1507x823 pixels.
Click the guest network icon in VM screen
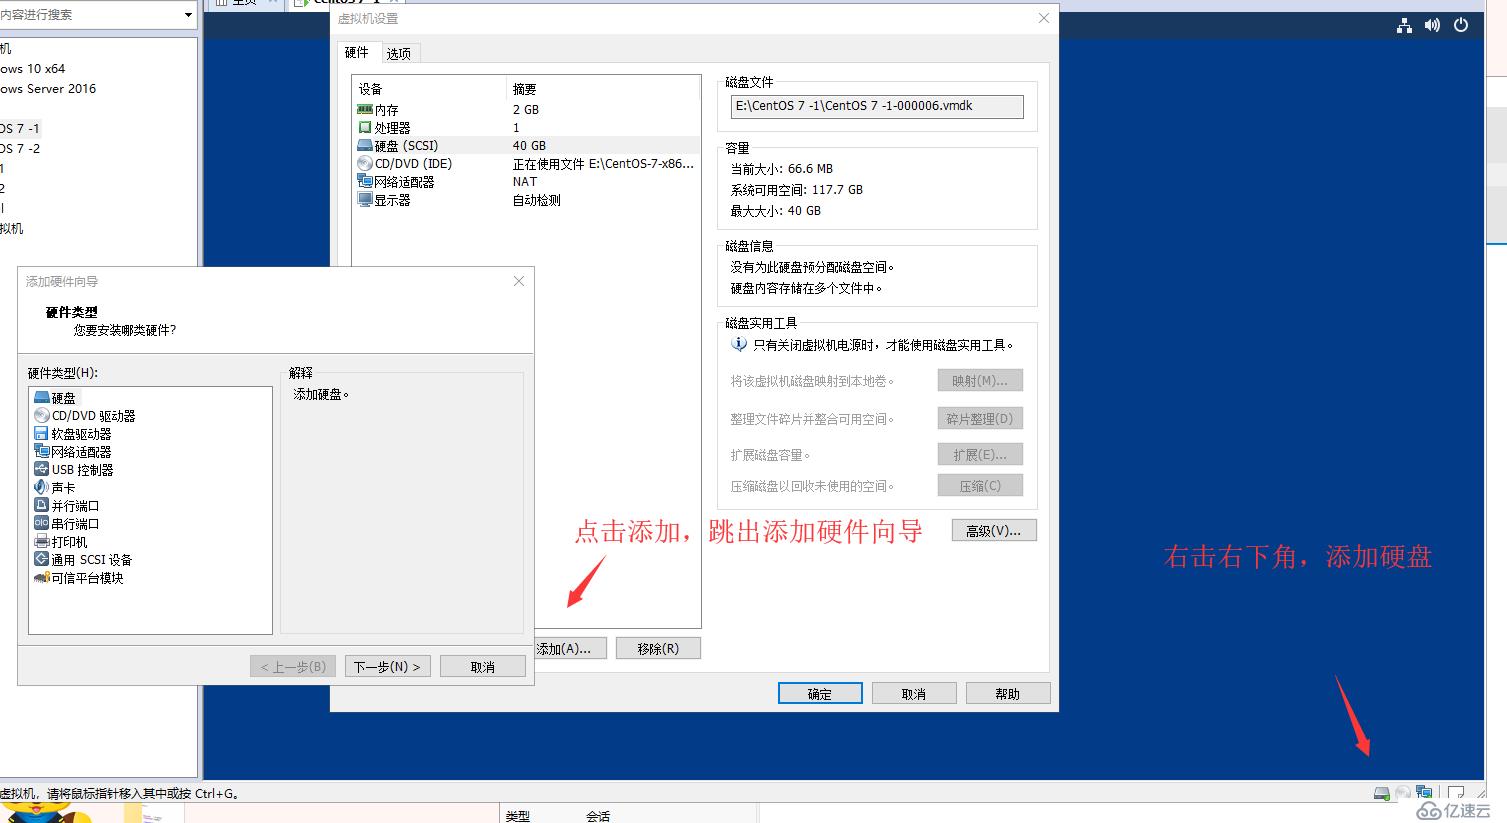point(1404,26)
